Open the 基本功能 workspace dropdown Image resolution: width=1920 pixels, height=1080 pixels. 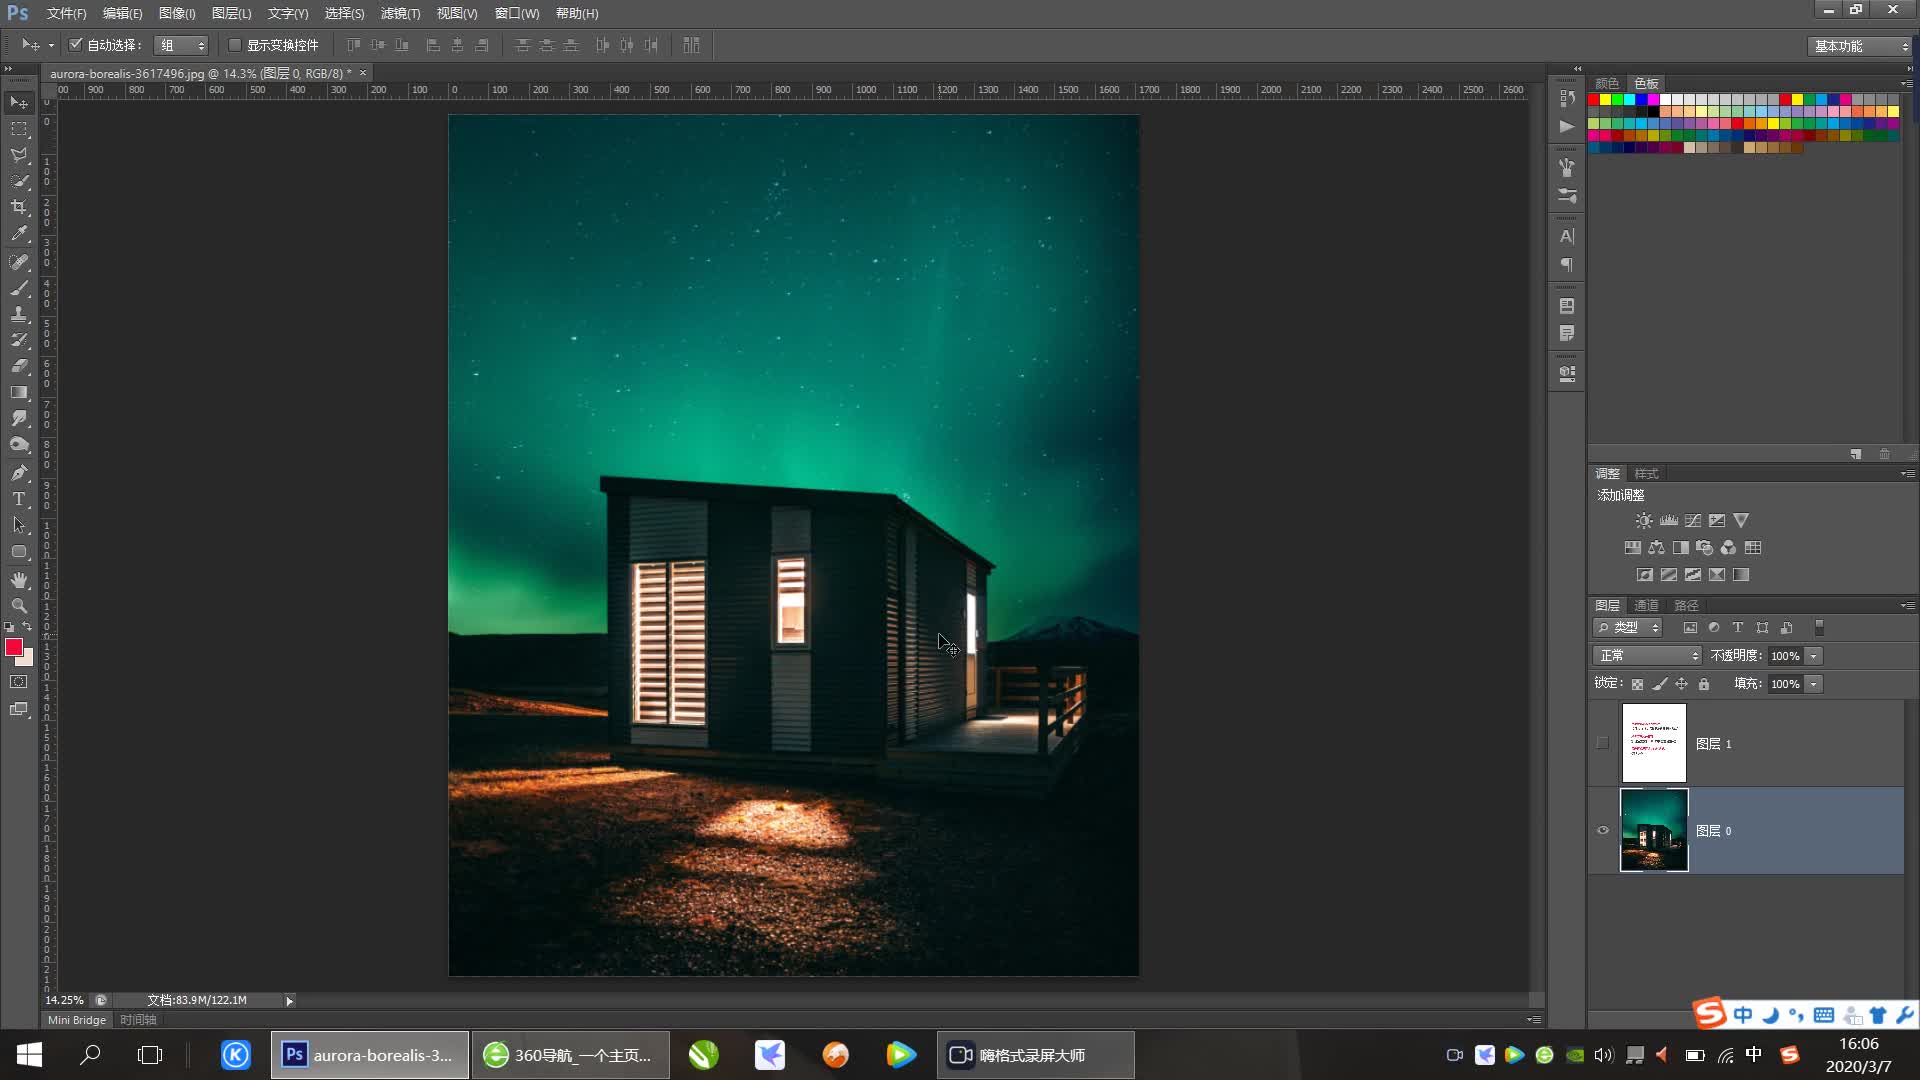(x=1860, y=46)
